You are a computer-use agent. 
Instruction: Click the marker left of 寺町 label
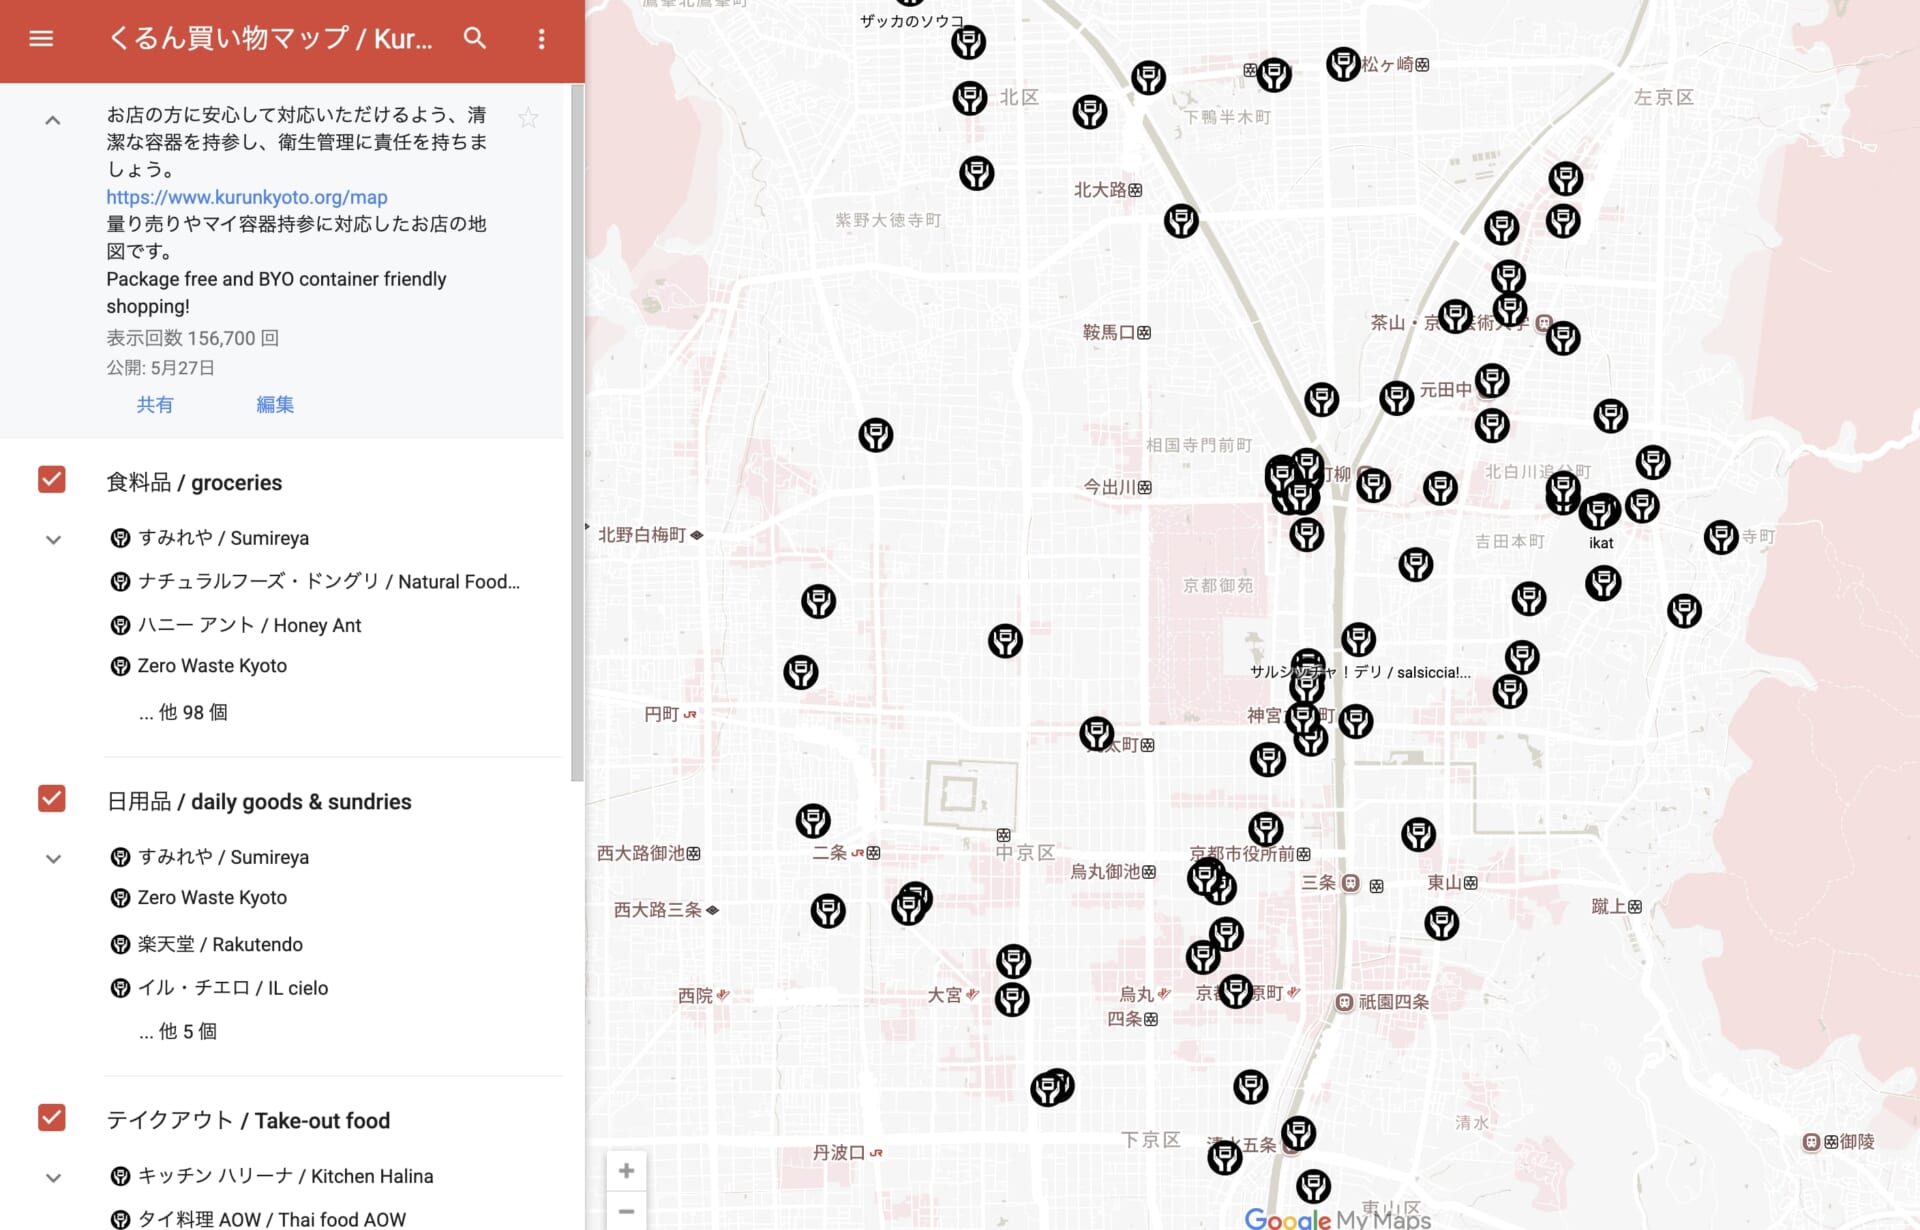pos(1720,537)
